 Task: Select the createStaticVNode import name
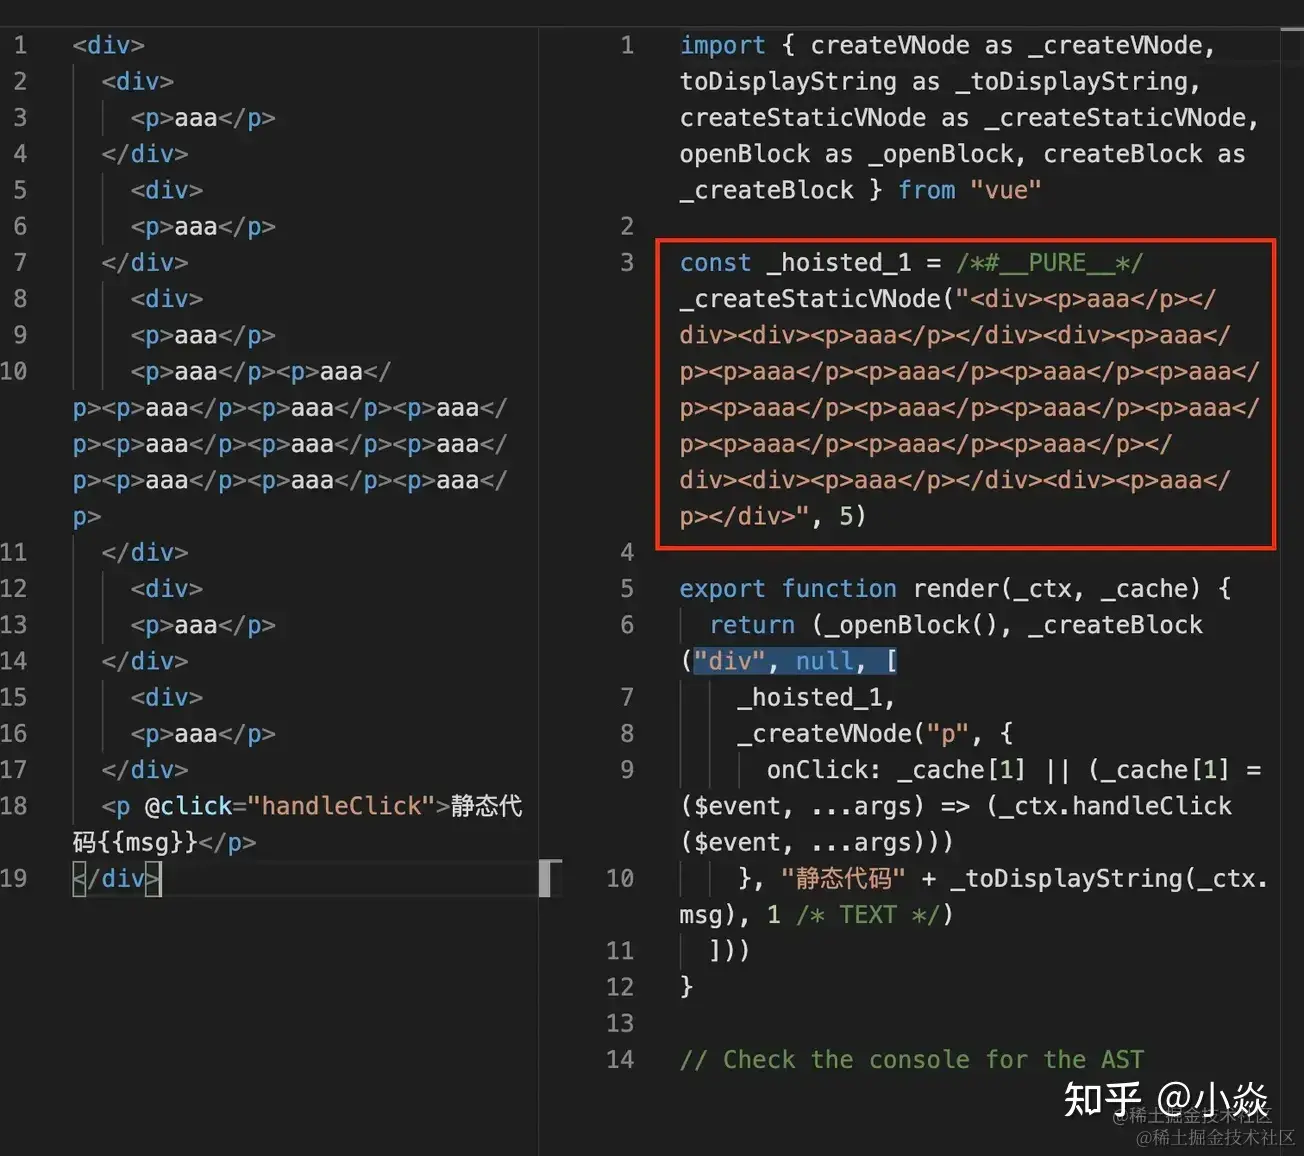coord(801,117)
